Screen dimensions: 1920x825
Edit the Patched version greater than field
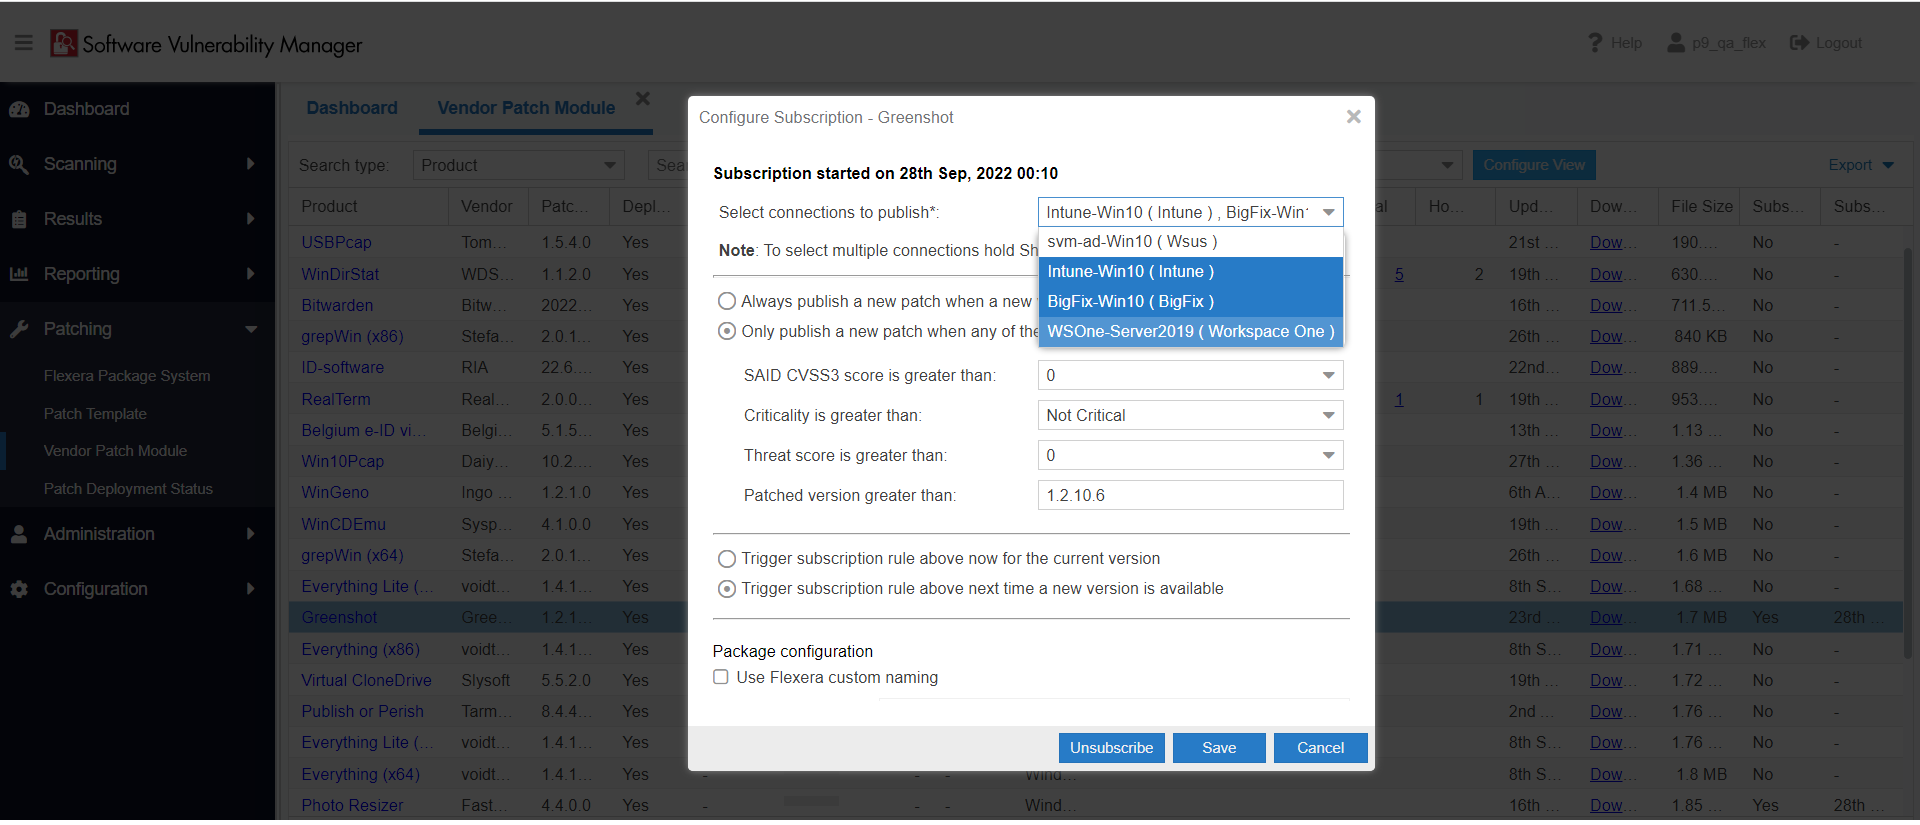point(1190,495)
